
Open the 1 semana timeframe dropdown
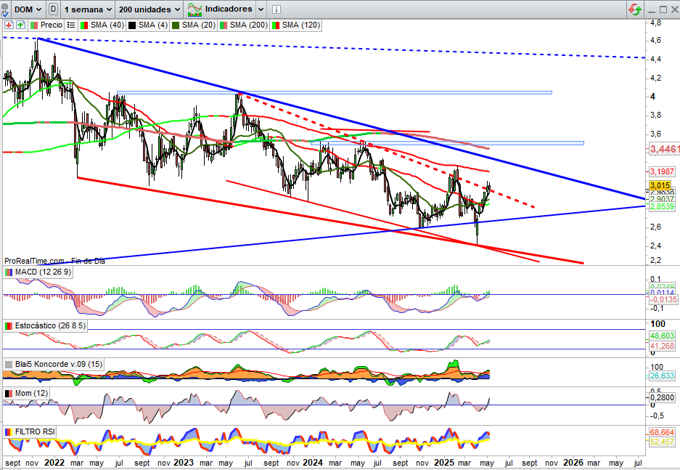(88, 9)
